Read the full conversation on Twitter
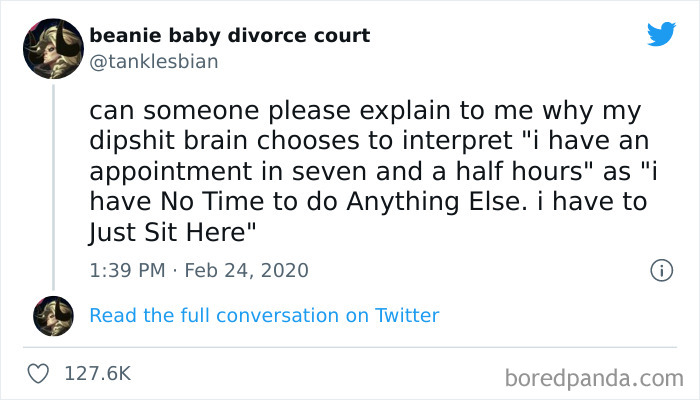Image resolution: width=700 pixels, height=400 pixels. coord(264,316)
